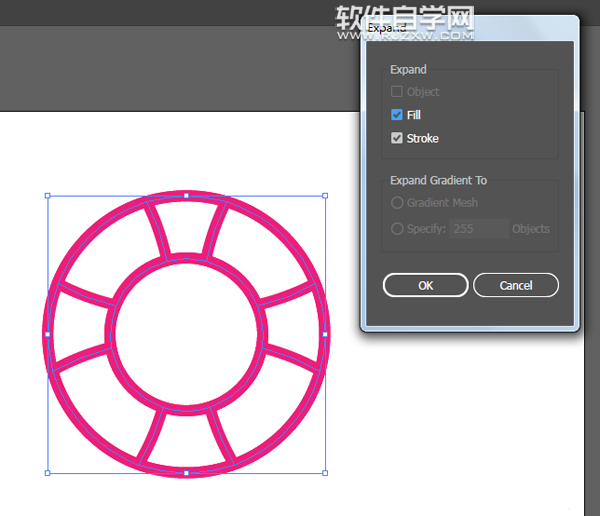The width and height of the screenshot is (600, 516).
Task: Click the bottom-center bounding box handle
Action: 186,473
